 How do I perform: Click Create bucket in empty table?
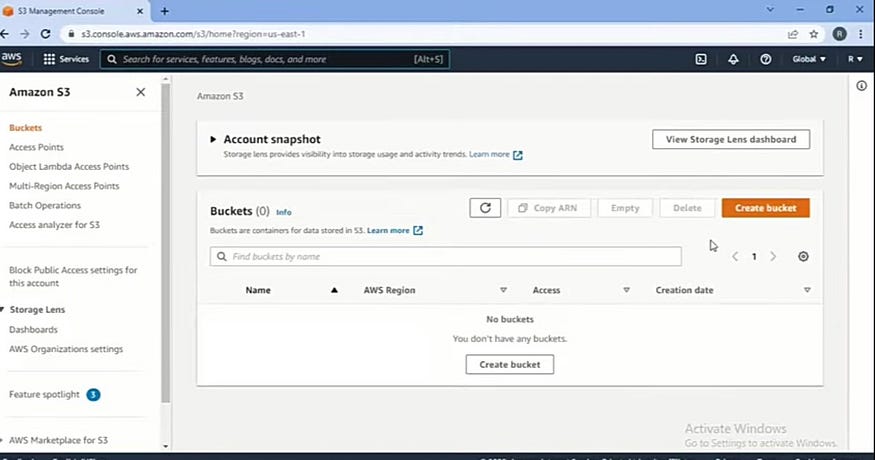pos(509,365)
